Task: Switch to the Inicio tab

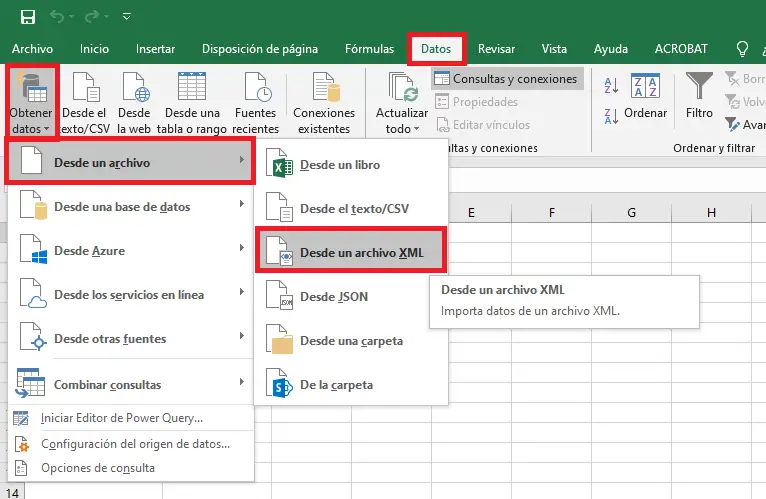Action: coord(94,49)
